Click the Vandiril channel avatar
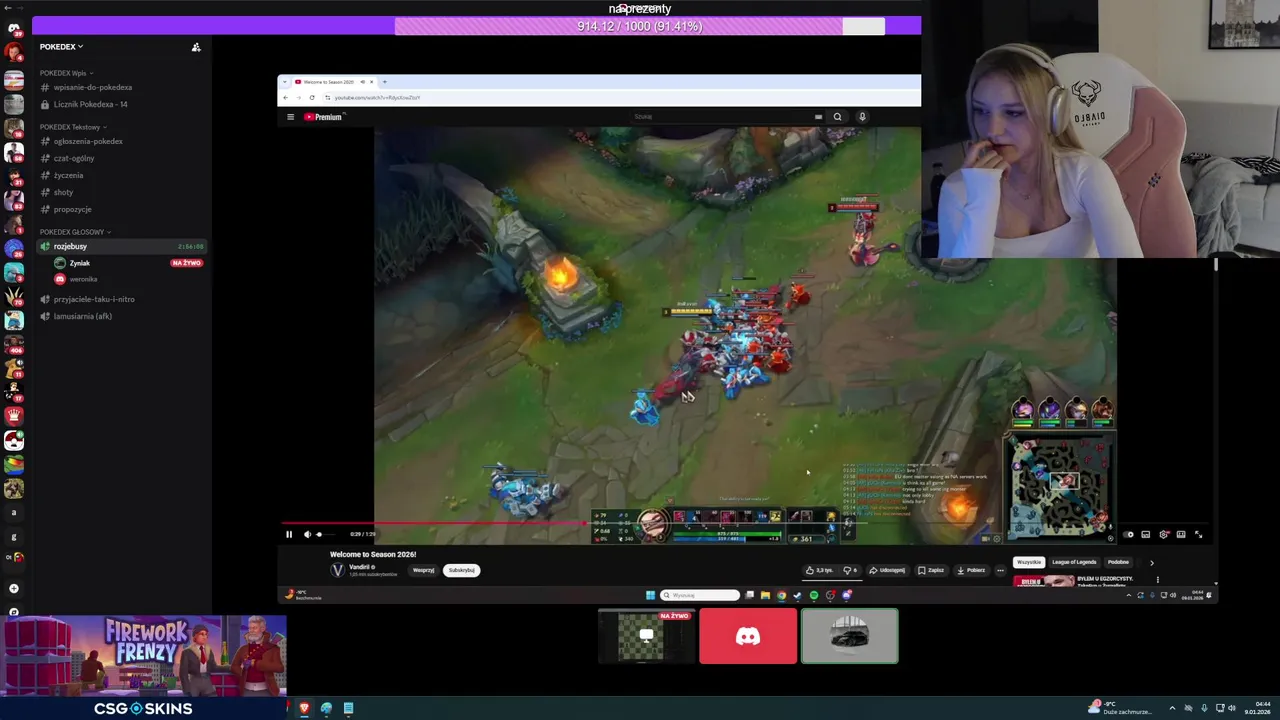 (x=337, y=570)
